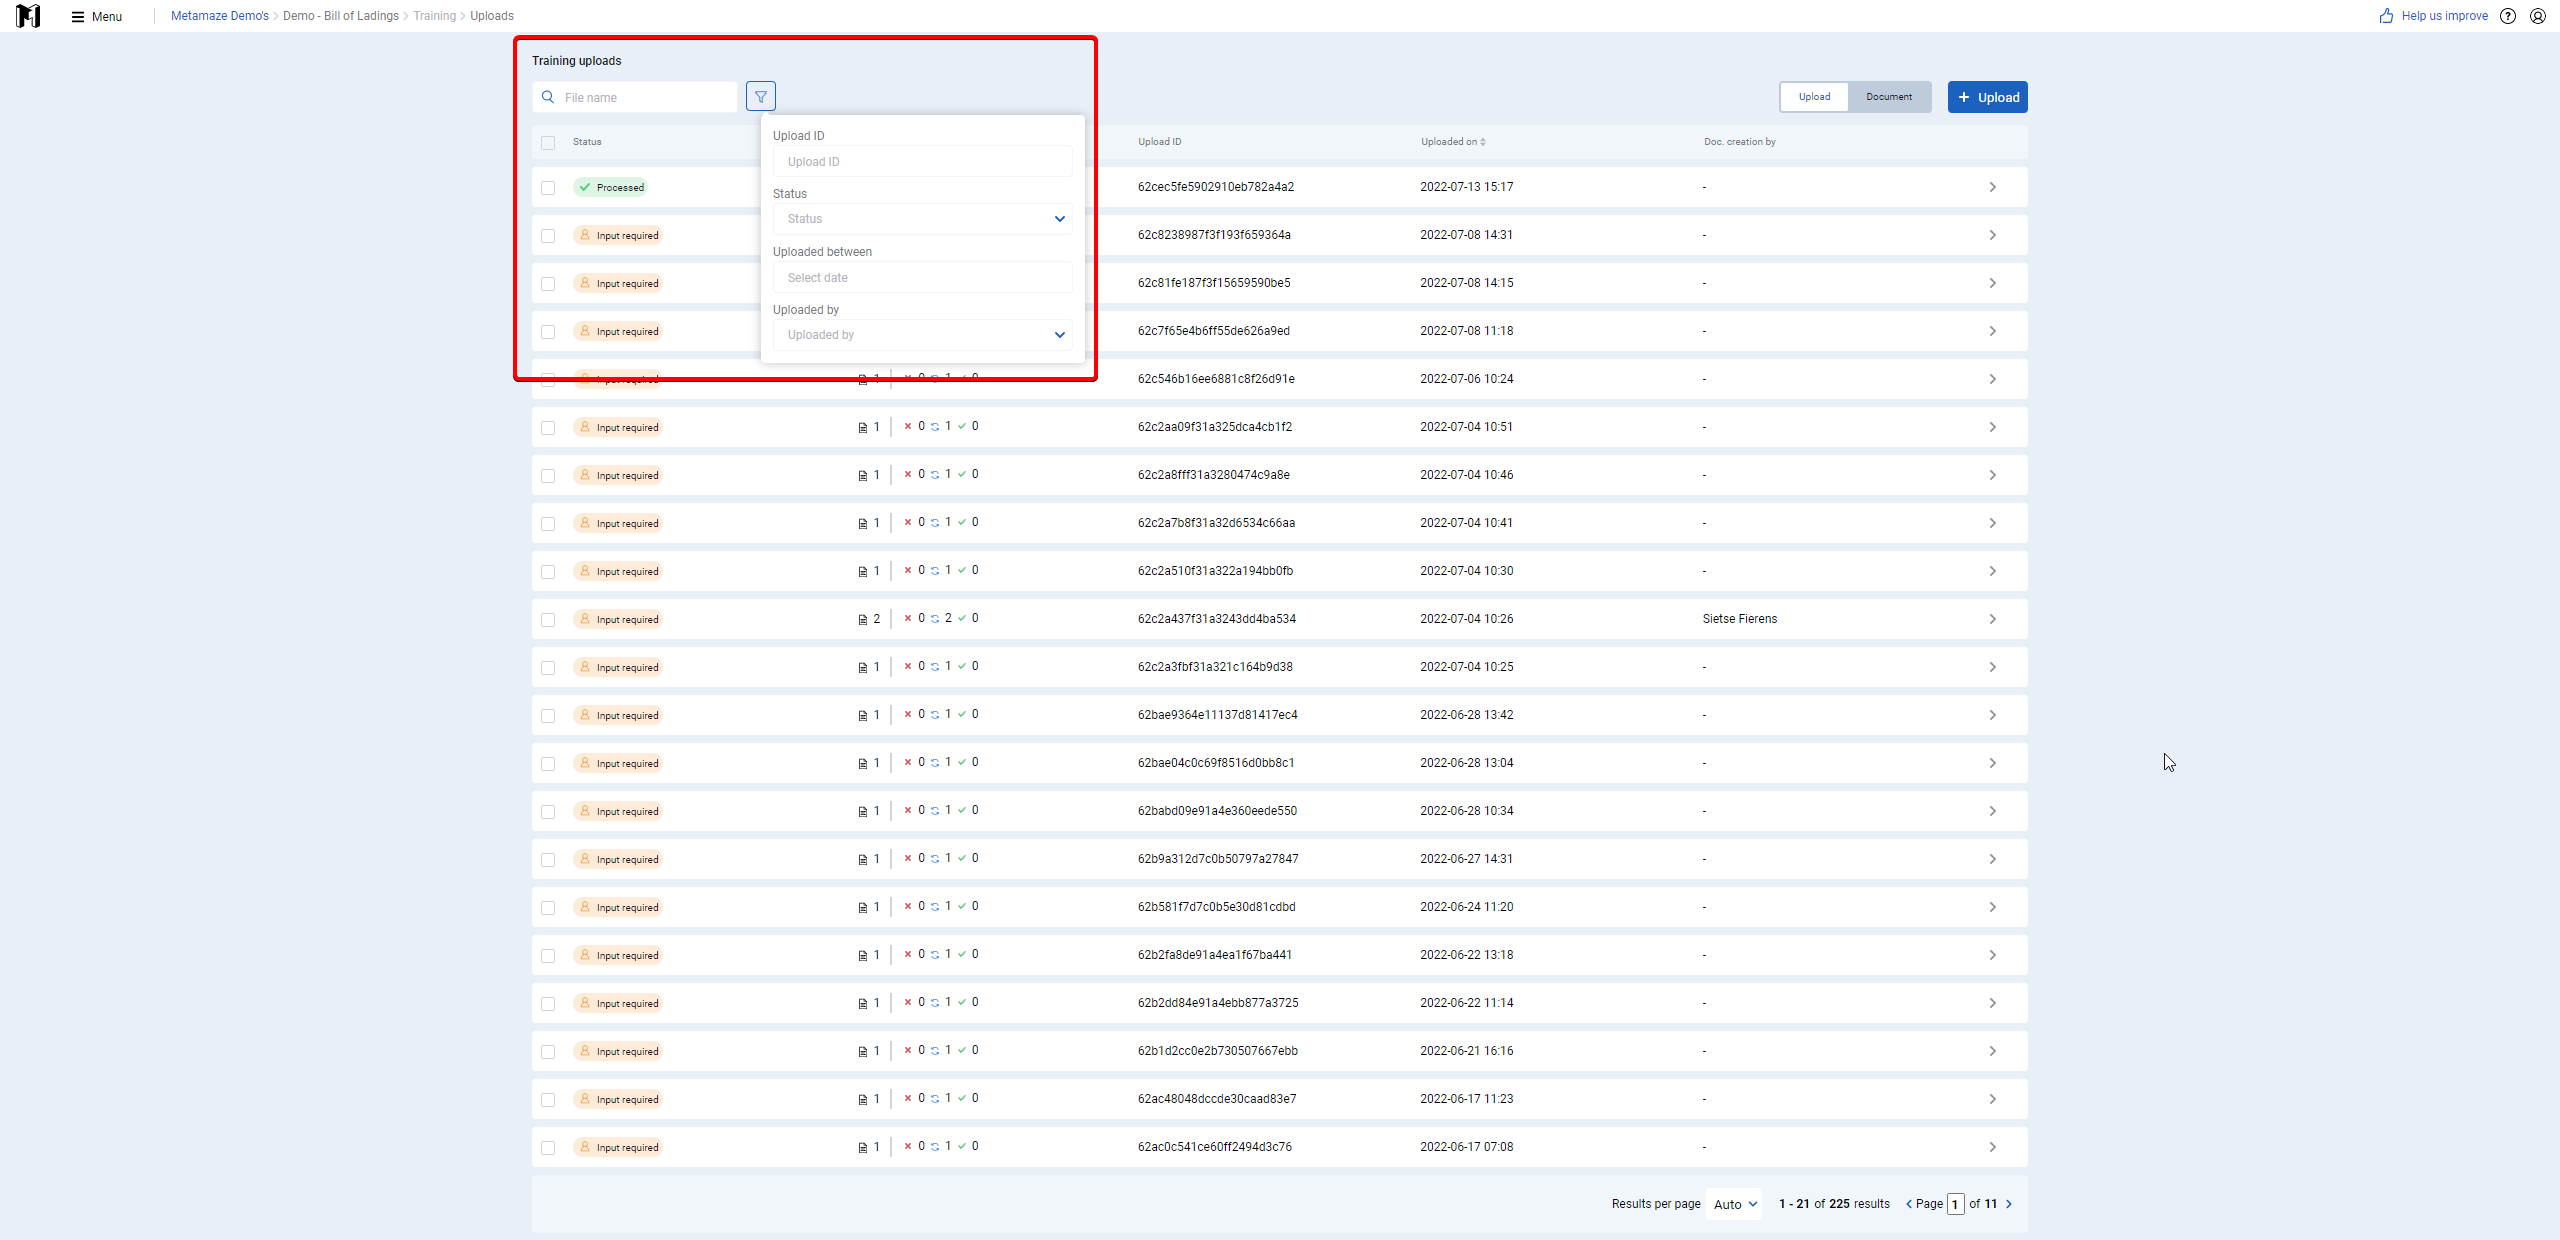Viewport: 2560px width, 1240px height.
Task: Open row arrow for upload 62b581f7d7c0b5e30d81cdbd
Action: [x=1992, y=907]
